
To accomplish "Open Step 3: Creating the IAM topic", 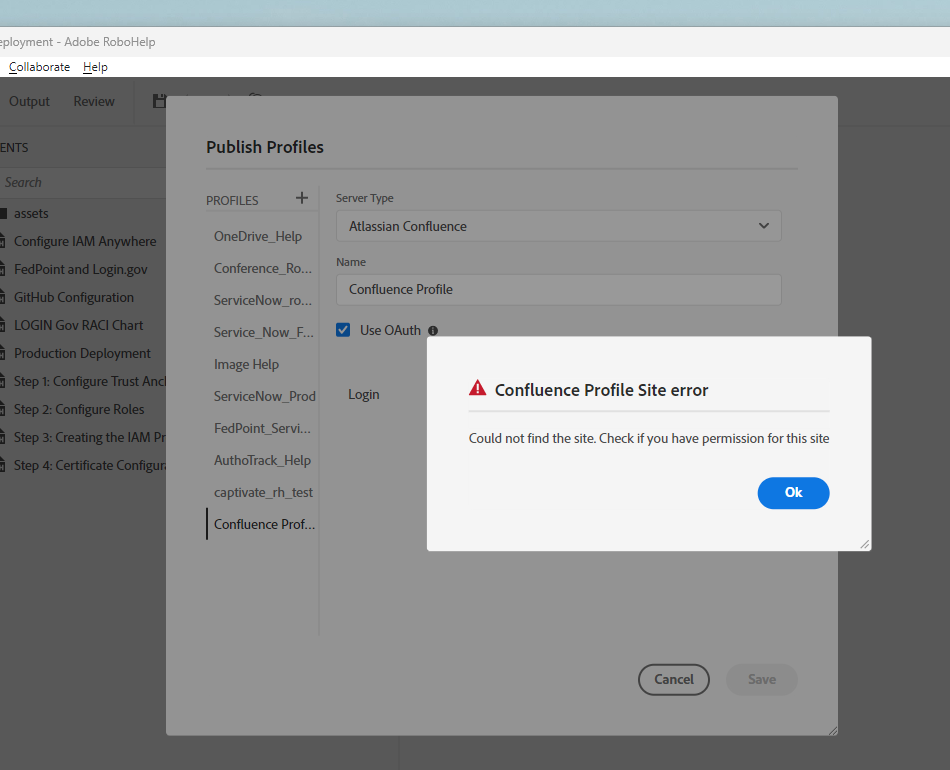I will click(x=90, y=437).
